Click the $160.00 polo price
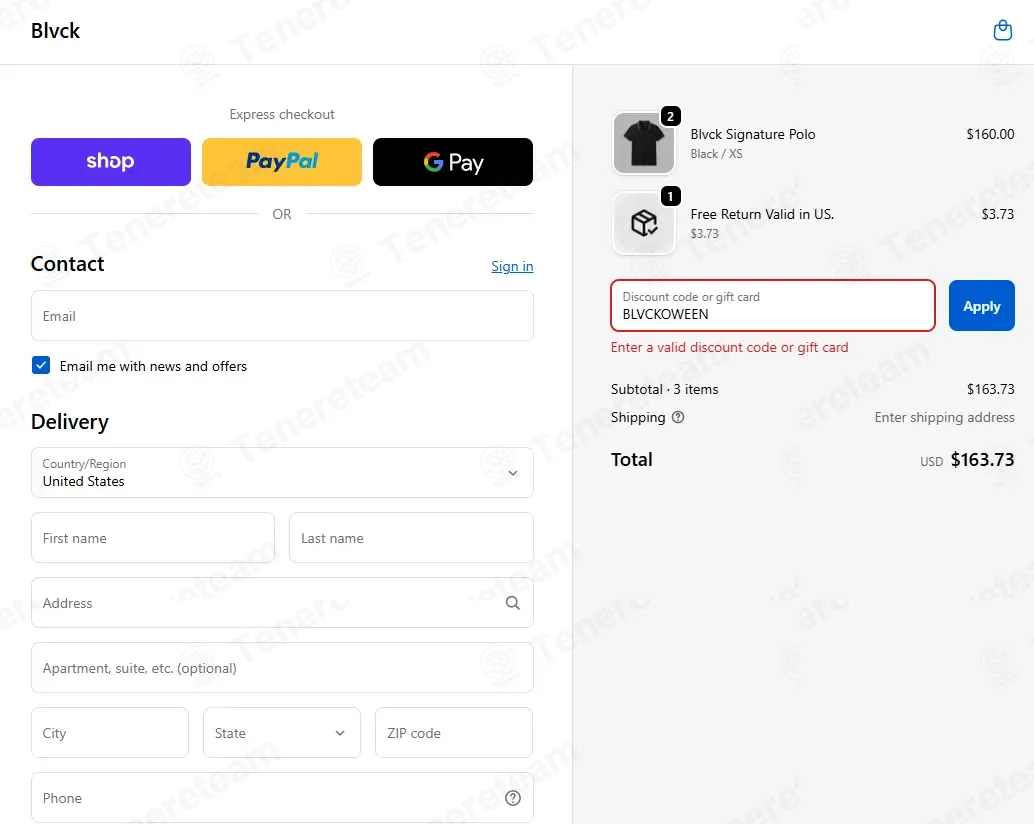The width and height of the screenshot is (1034, 824). (x=990, y=134)
